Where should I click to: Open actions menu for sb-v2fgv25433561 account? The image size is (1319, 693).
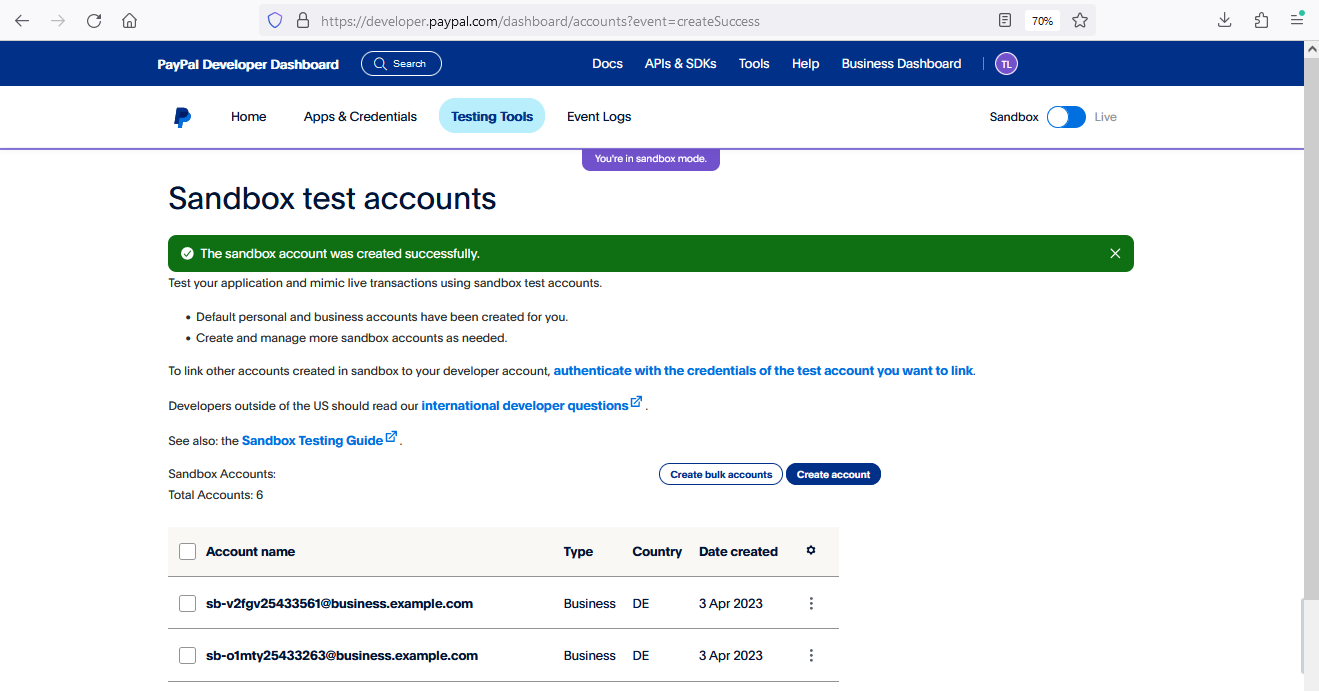[811, 604]
